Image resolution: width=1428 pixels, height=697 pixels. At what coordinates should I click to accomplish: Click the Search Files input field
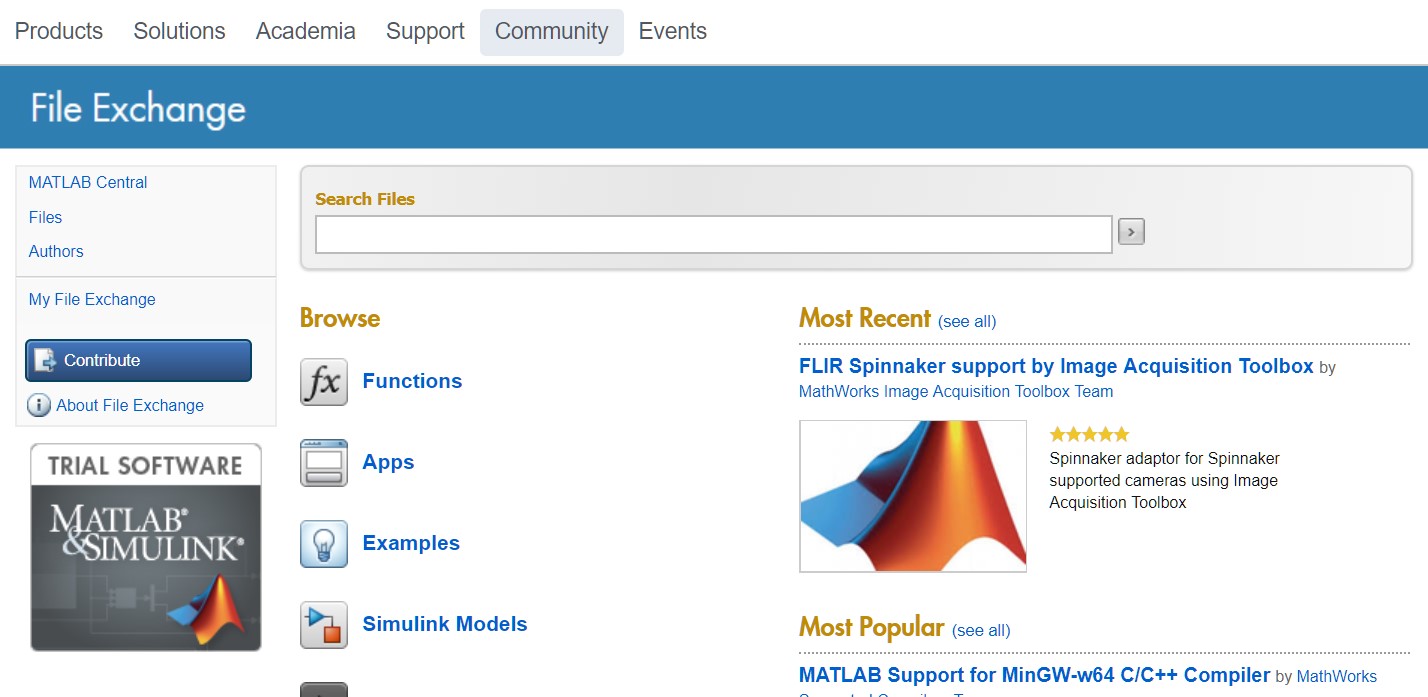click(x=713, y=234)
